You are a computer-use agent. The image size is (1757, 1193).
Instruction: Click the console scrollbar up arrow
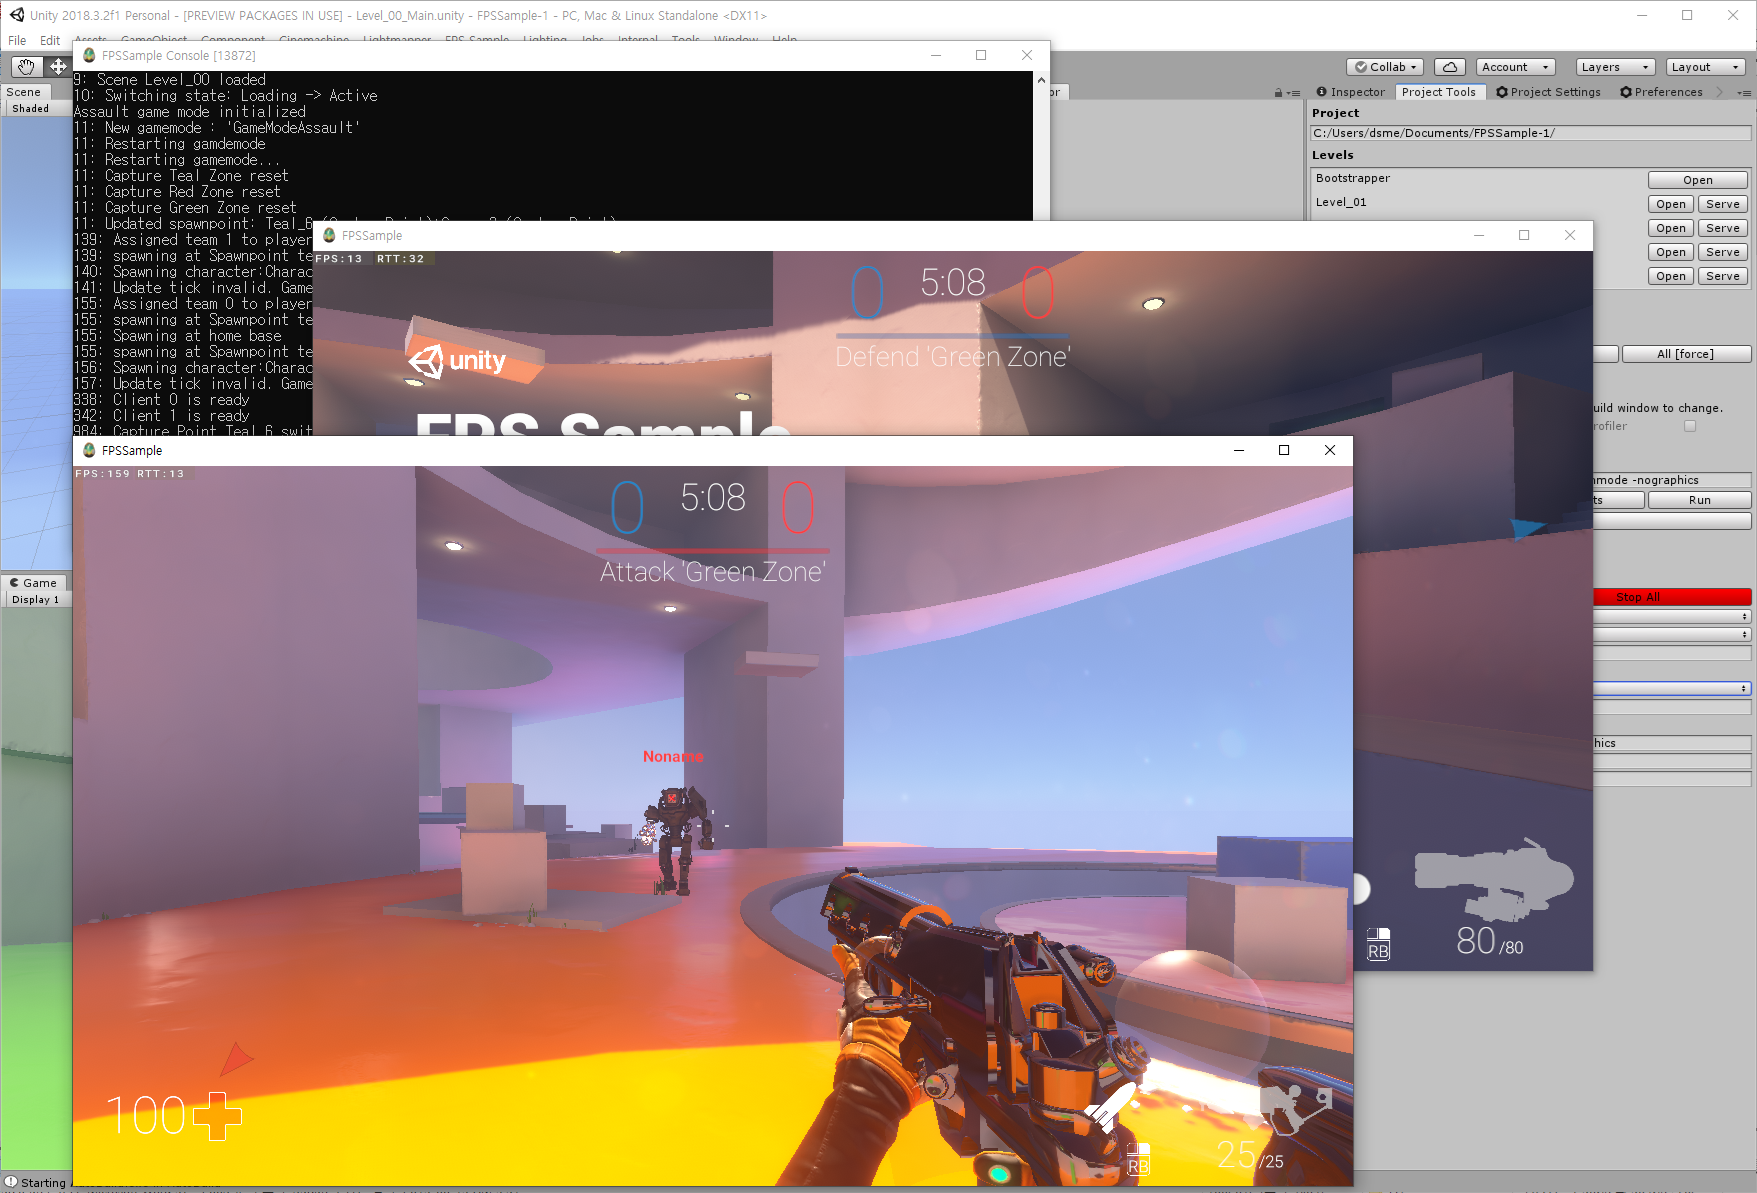pyautogui.click(x=1041, y=79)
